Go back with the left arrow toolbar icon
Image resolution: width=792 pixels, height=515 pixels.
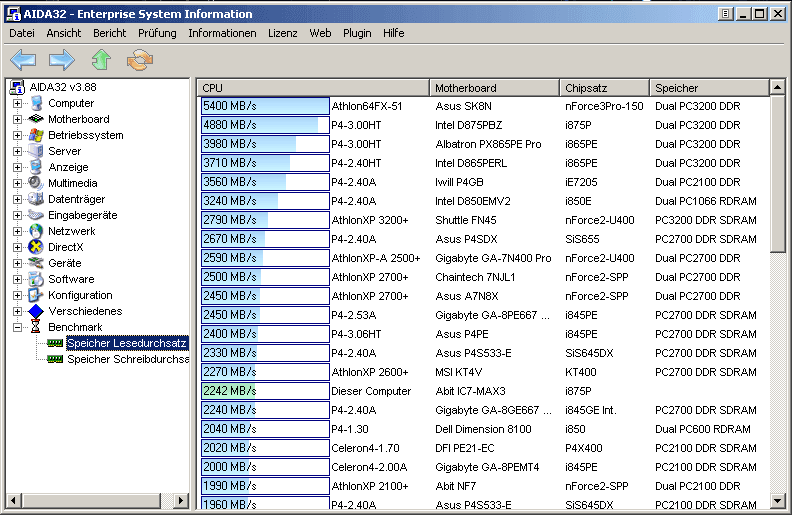[23, 60]
